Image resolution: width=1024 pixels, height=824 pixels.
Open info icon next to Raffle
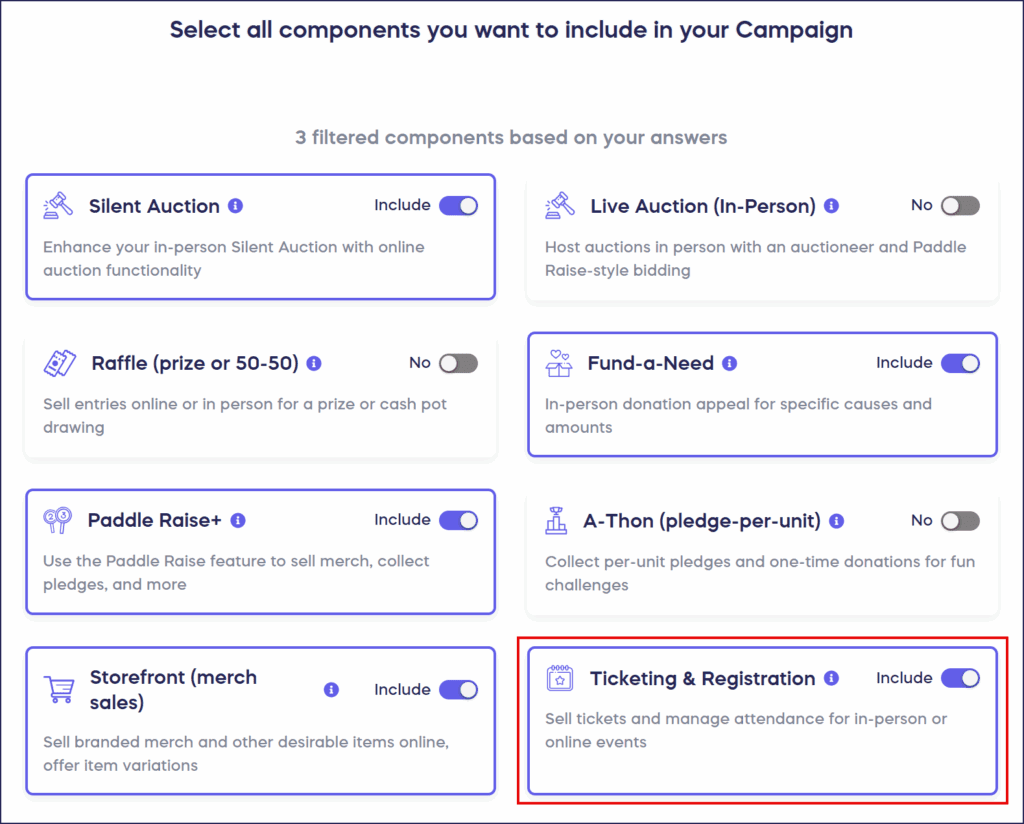[315, 363]
